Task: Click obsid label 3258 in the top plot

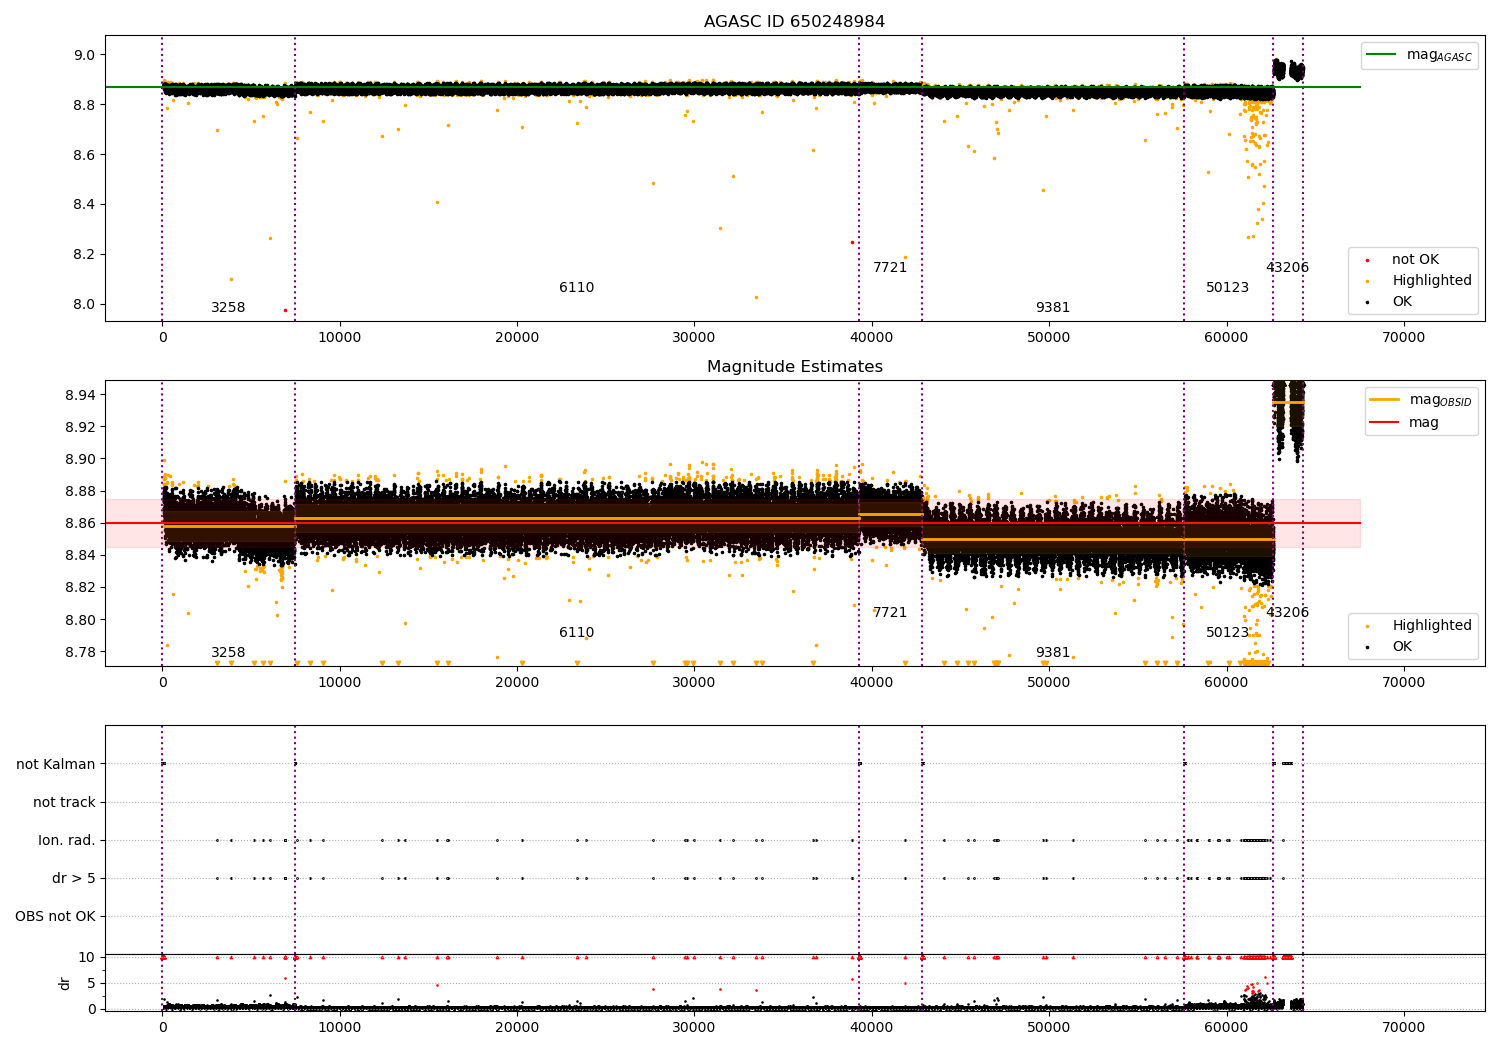Action: coord(228,308)
